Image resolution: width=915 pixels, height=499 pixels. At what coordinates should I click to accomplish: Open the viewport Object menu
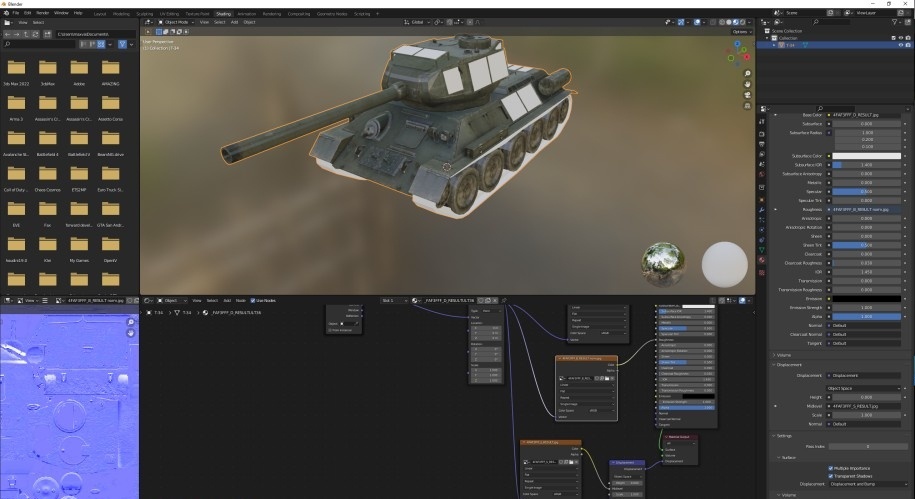(x=249, y=22)
